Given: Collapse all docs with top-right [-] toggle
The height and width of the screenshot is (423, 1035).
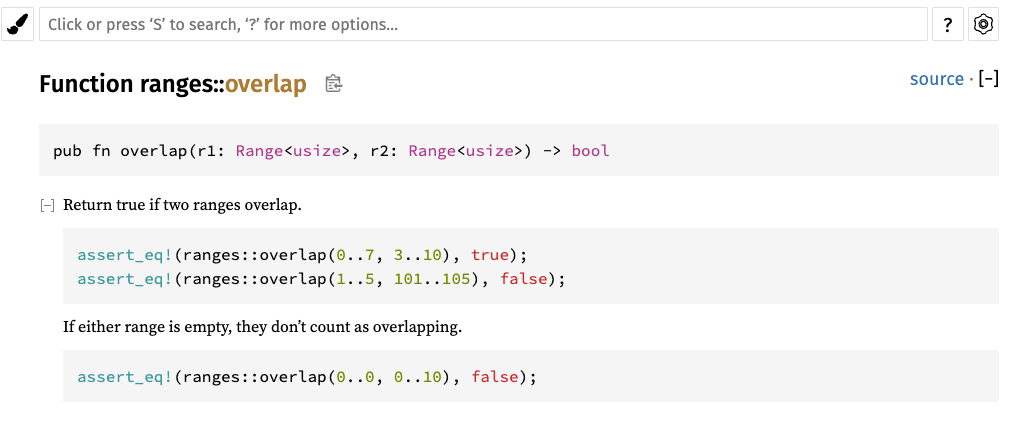Looking at the screenshot, I should pos(988,79).
